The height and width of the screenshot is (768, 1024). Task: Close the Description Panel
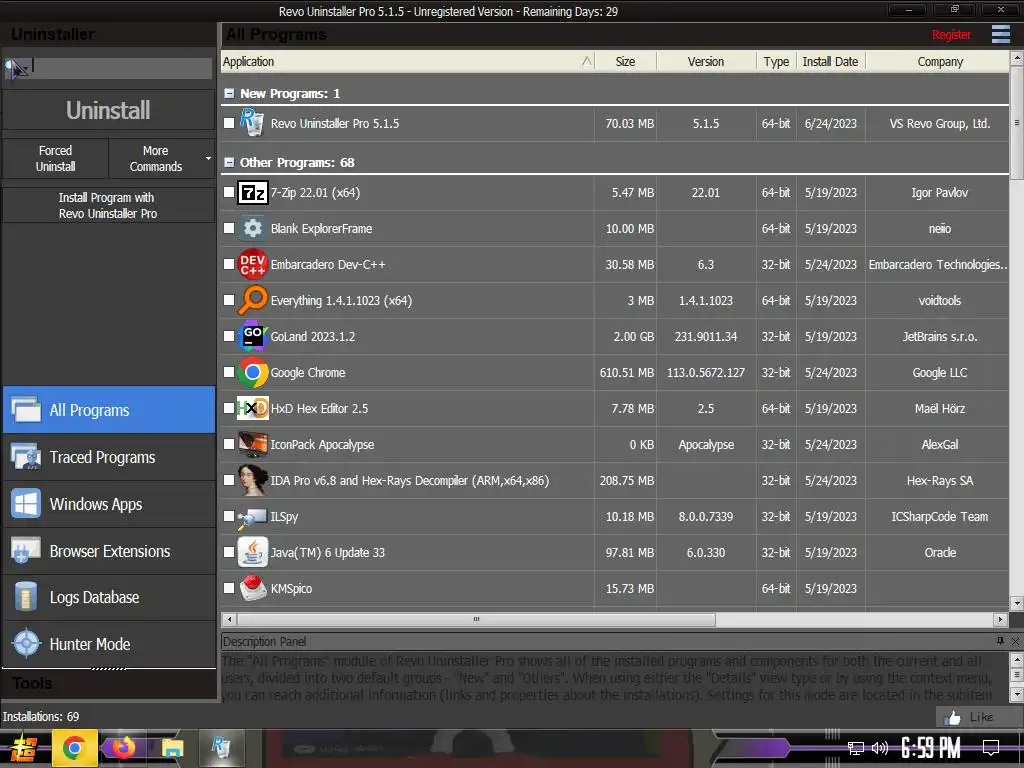(1015, 641)
